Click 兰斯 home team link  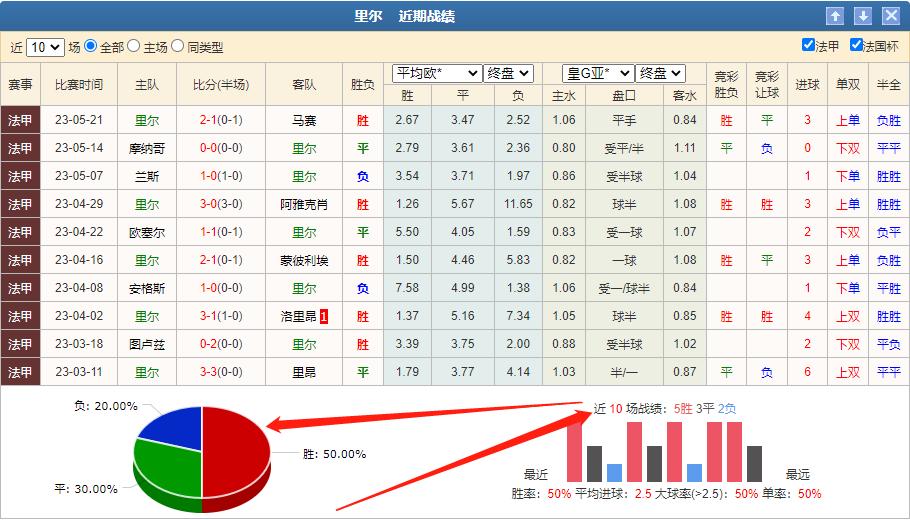pyautogui.click(x=147, y=176)
